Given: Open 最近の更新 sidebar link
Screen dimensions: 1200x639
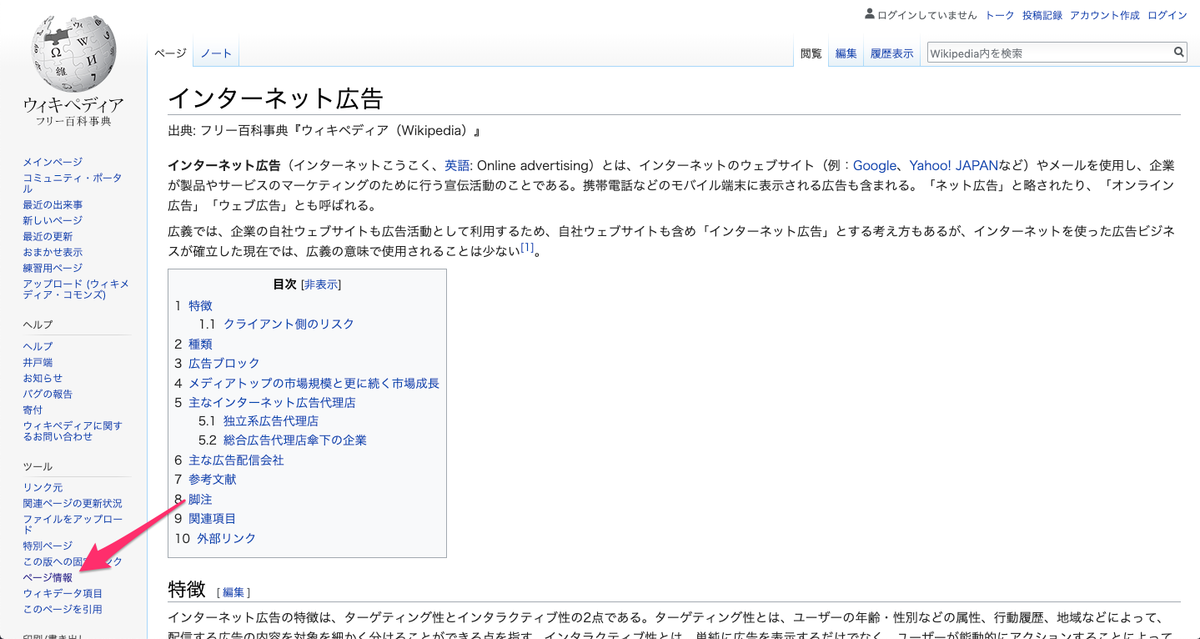Looking at the screenshot, I should (x=47, y=236).
